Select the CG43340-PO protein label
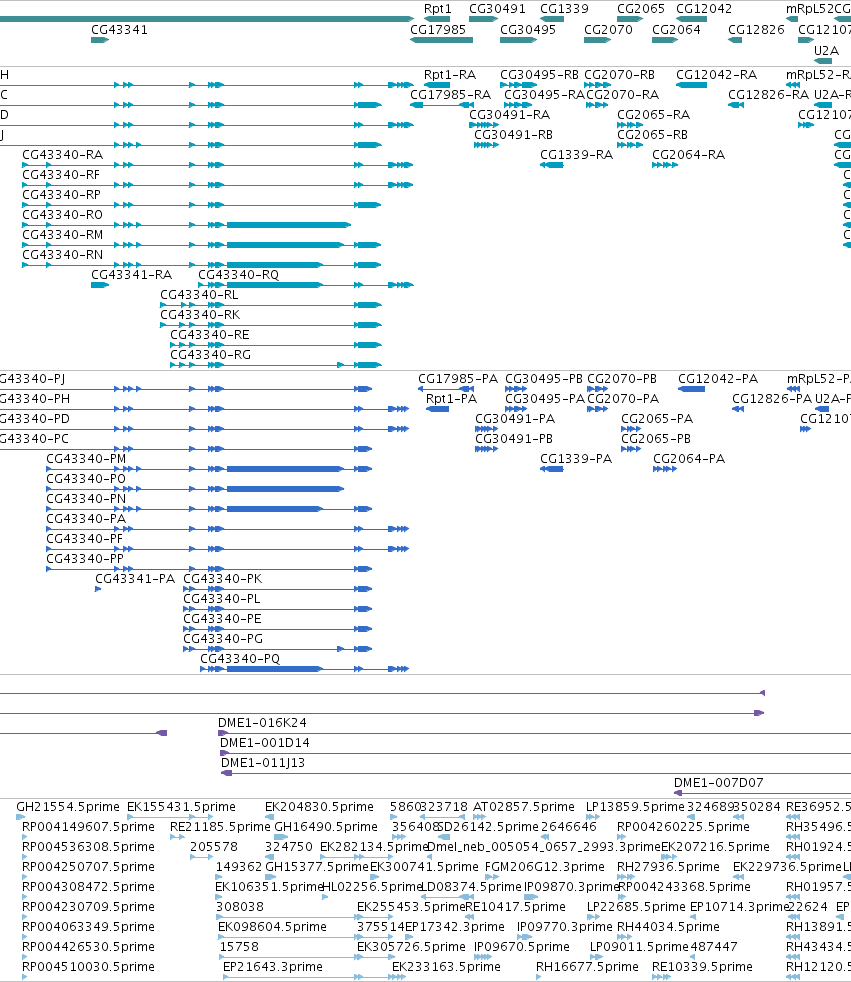 pos(86,479)
